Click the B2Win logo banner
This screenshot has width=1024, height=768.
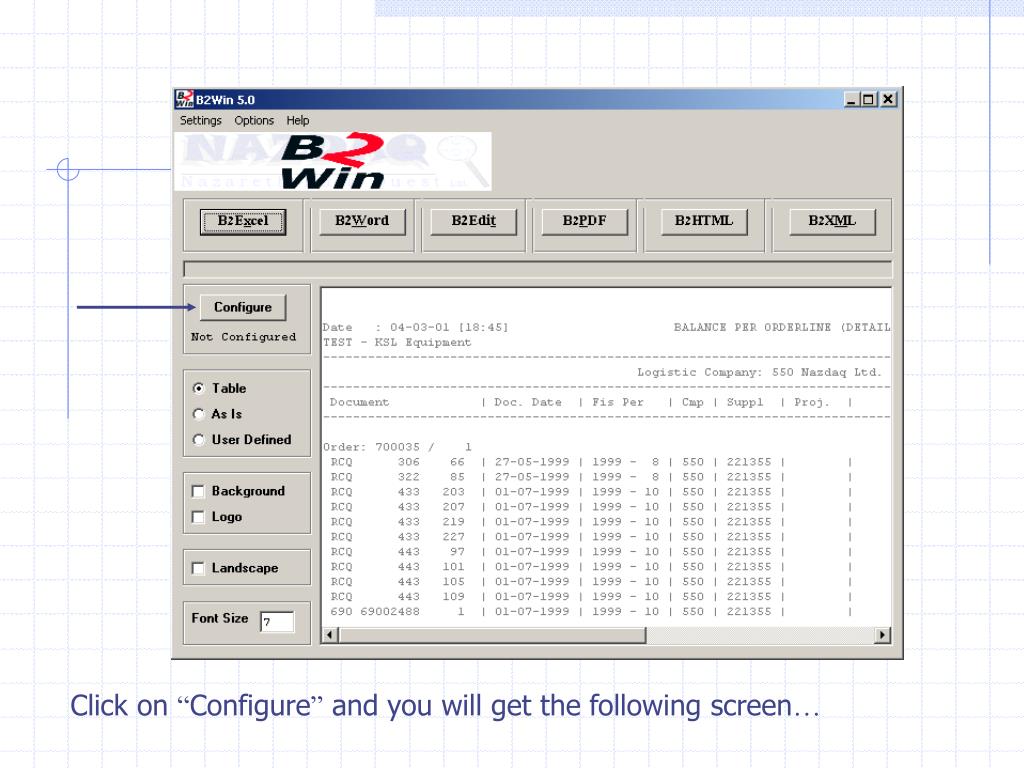(x=333, y=161)
